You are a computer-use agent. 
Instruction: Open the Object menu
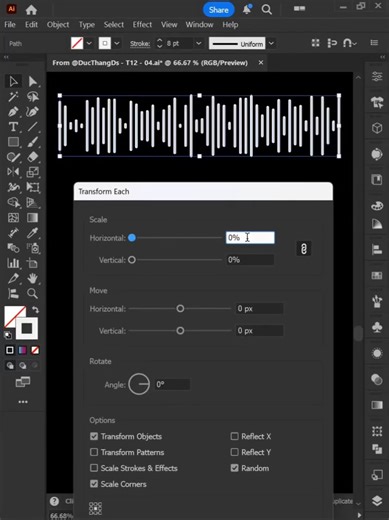[58, 25]
